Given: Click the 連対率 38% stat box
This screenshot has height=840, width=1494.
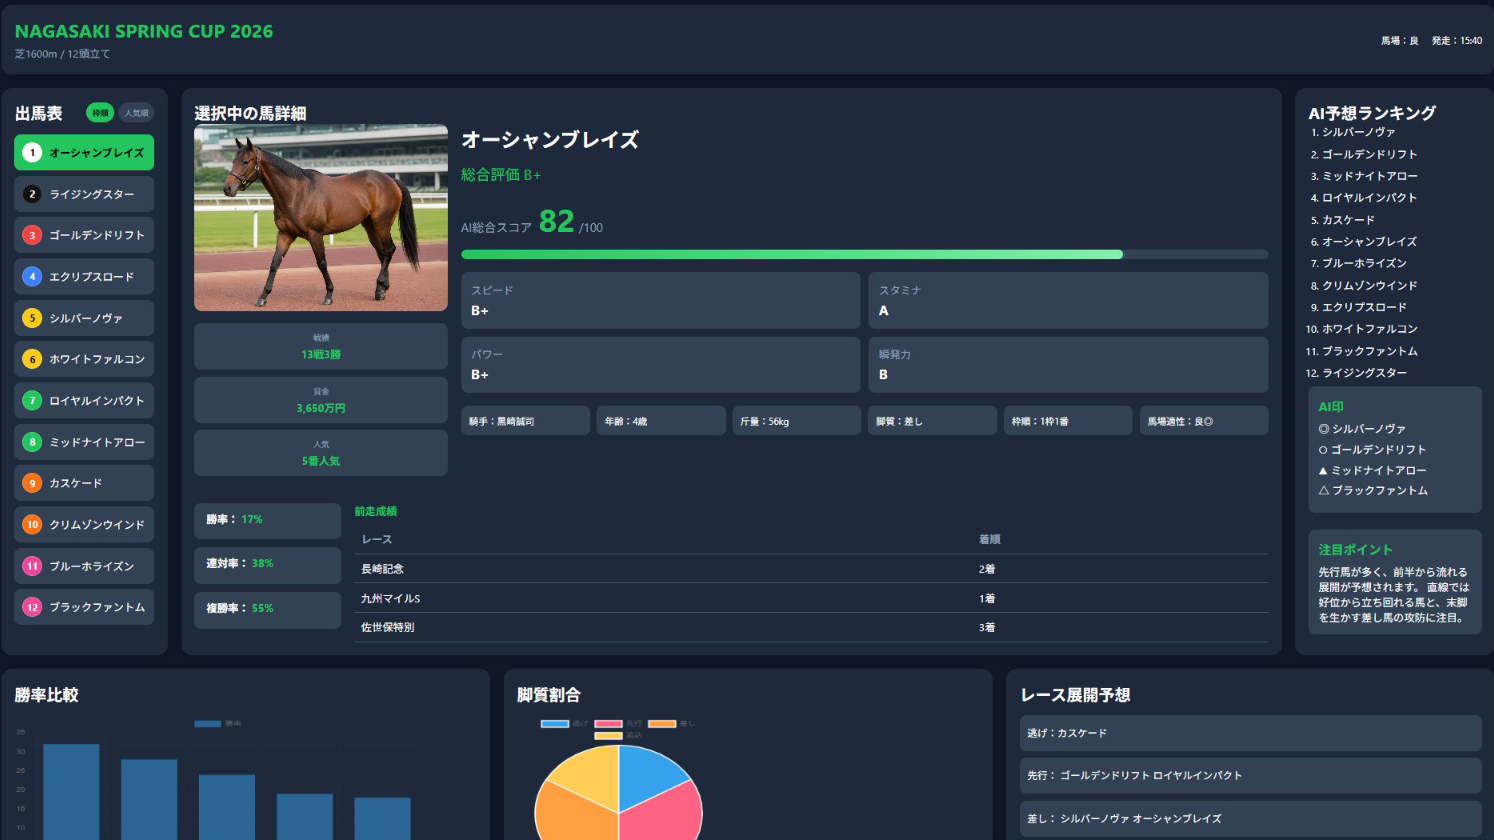Looking at the screenshot, I should (268, 564).
